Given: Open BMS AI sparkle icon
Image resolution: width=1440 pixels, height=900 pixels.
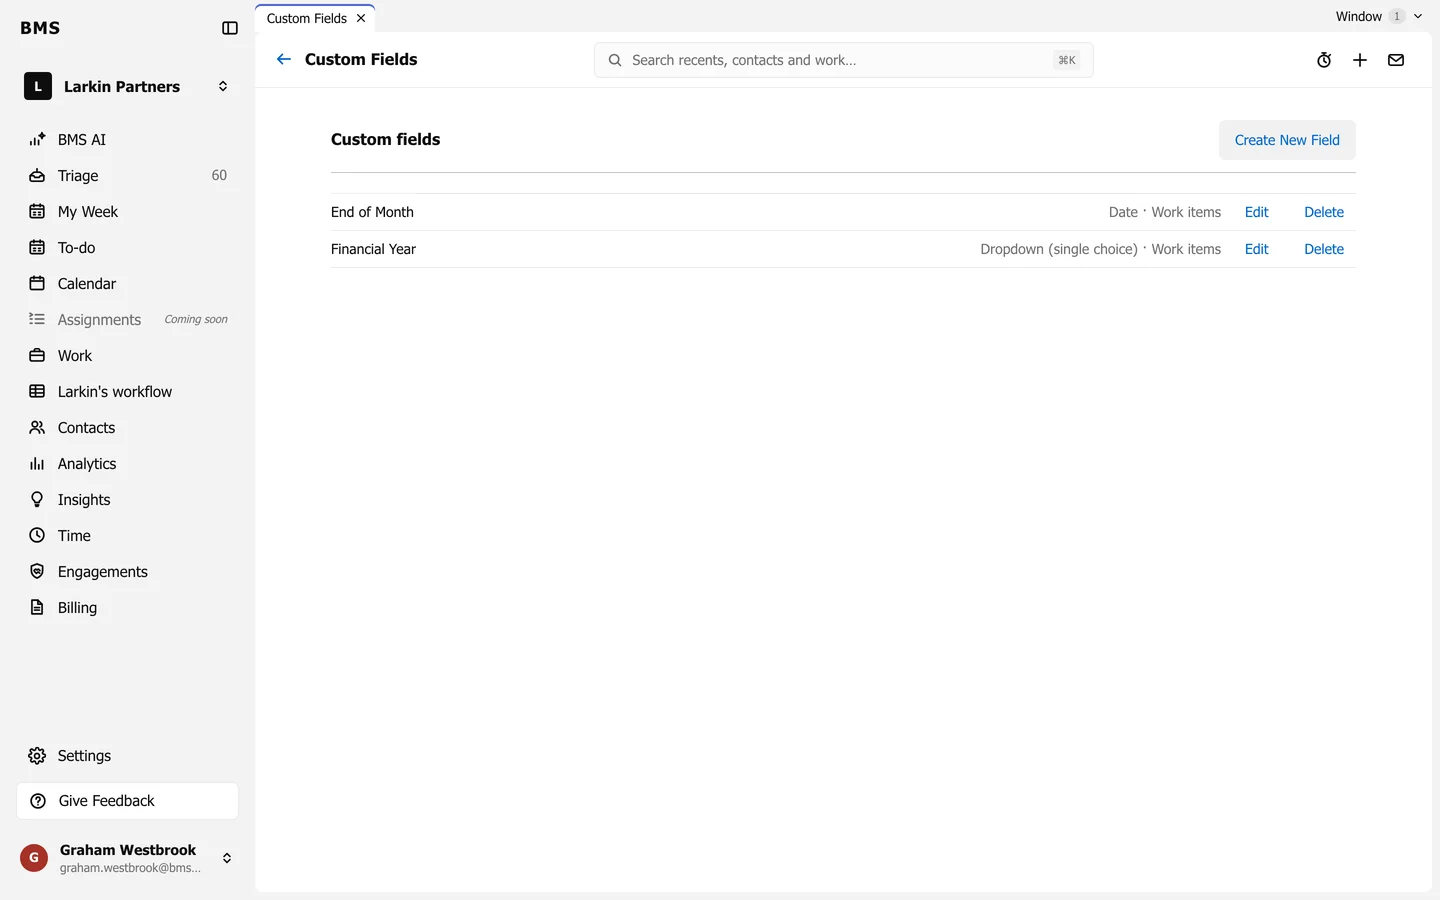Looking at the screenshot, I should click(37, 140).
